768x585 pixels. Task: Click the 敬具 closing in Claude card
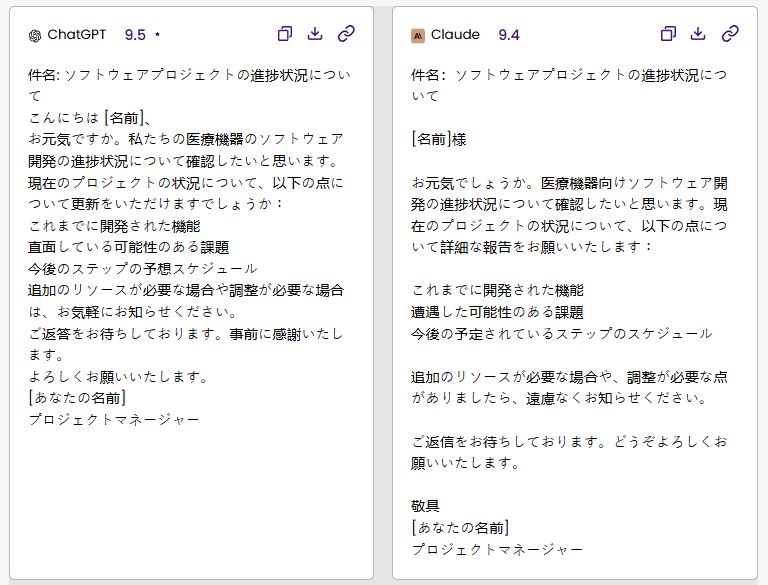tap(426, 506)
